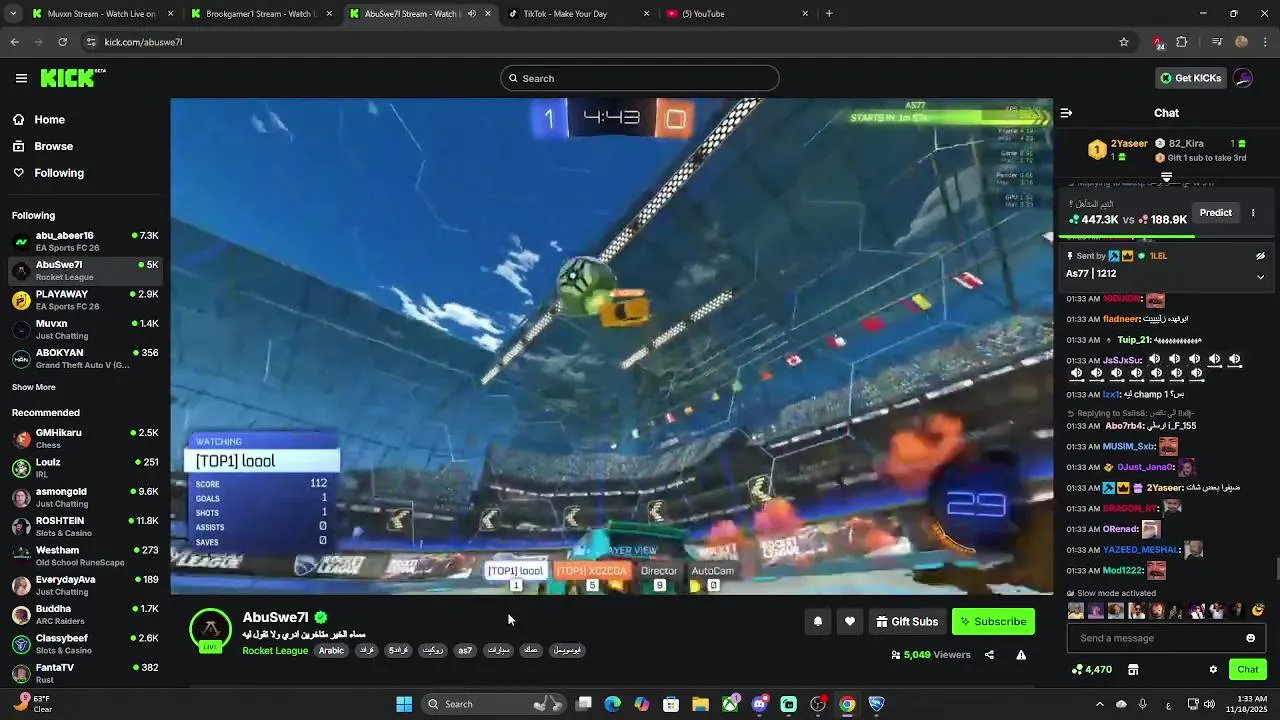This screenshot has height=720, width=1280.
Task: Open chat settings gear
Action: coord(1213,669)
